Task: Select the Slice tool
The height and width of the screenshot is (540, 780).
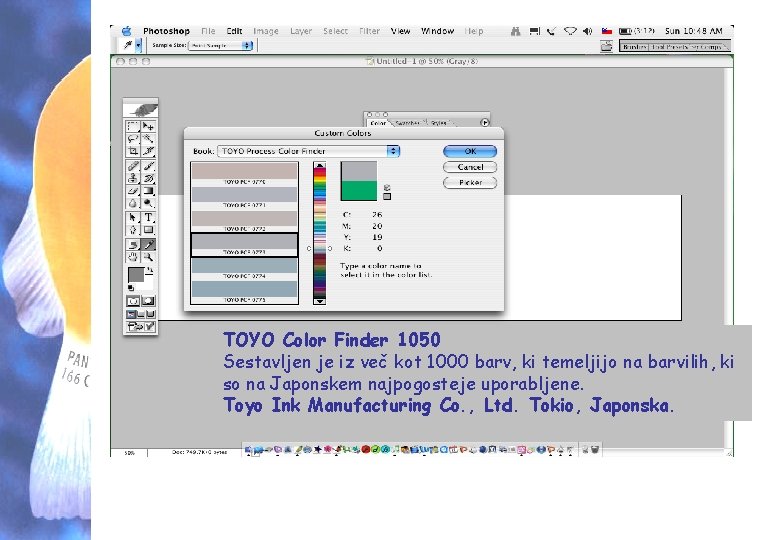Action: point(148,151)
